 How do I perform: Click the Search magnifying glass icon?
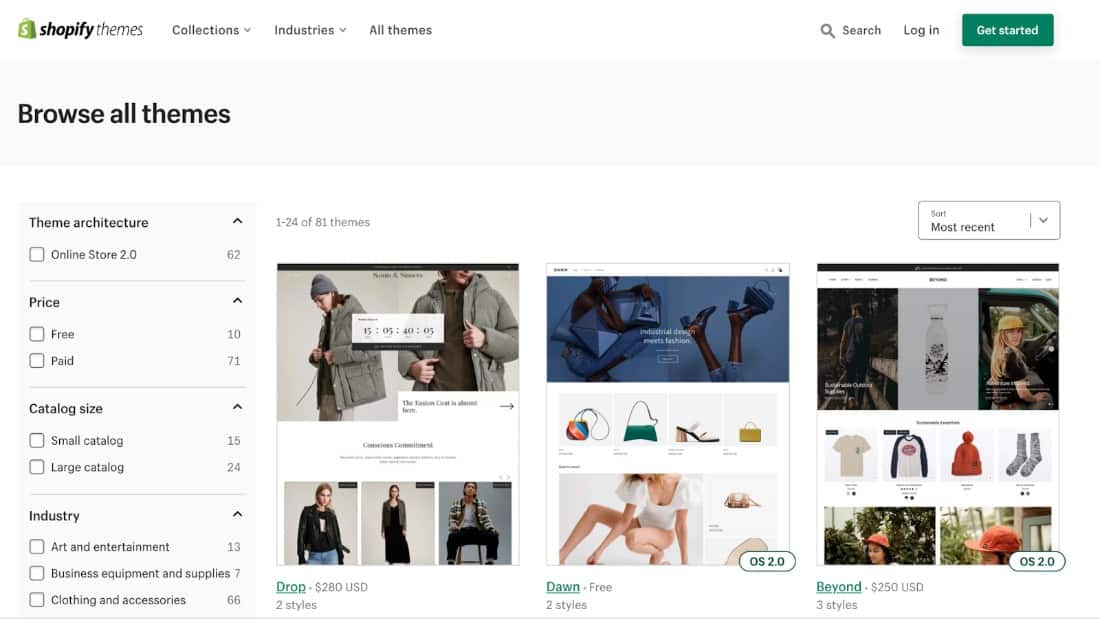[827, 31]
